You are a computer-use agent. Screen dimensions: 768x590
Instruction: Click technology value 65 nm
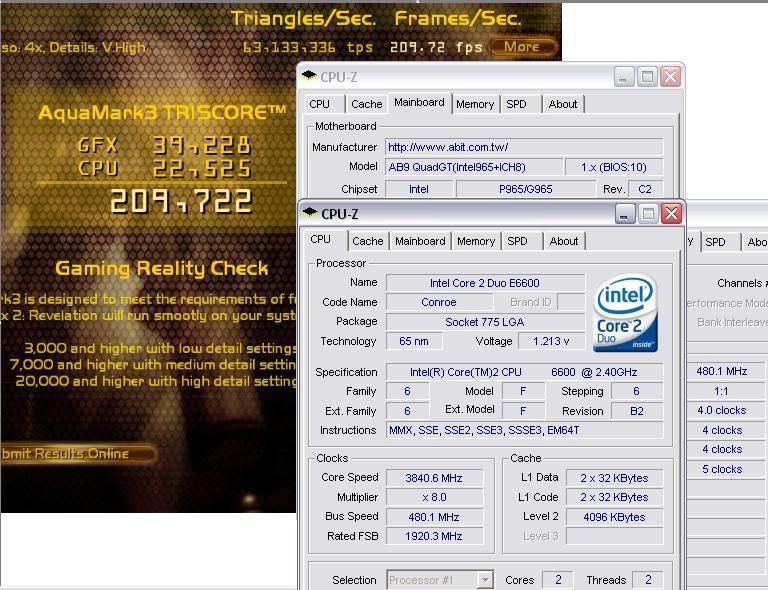point(414,341)
